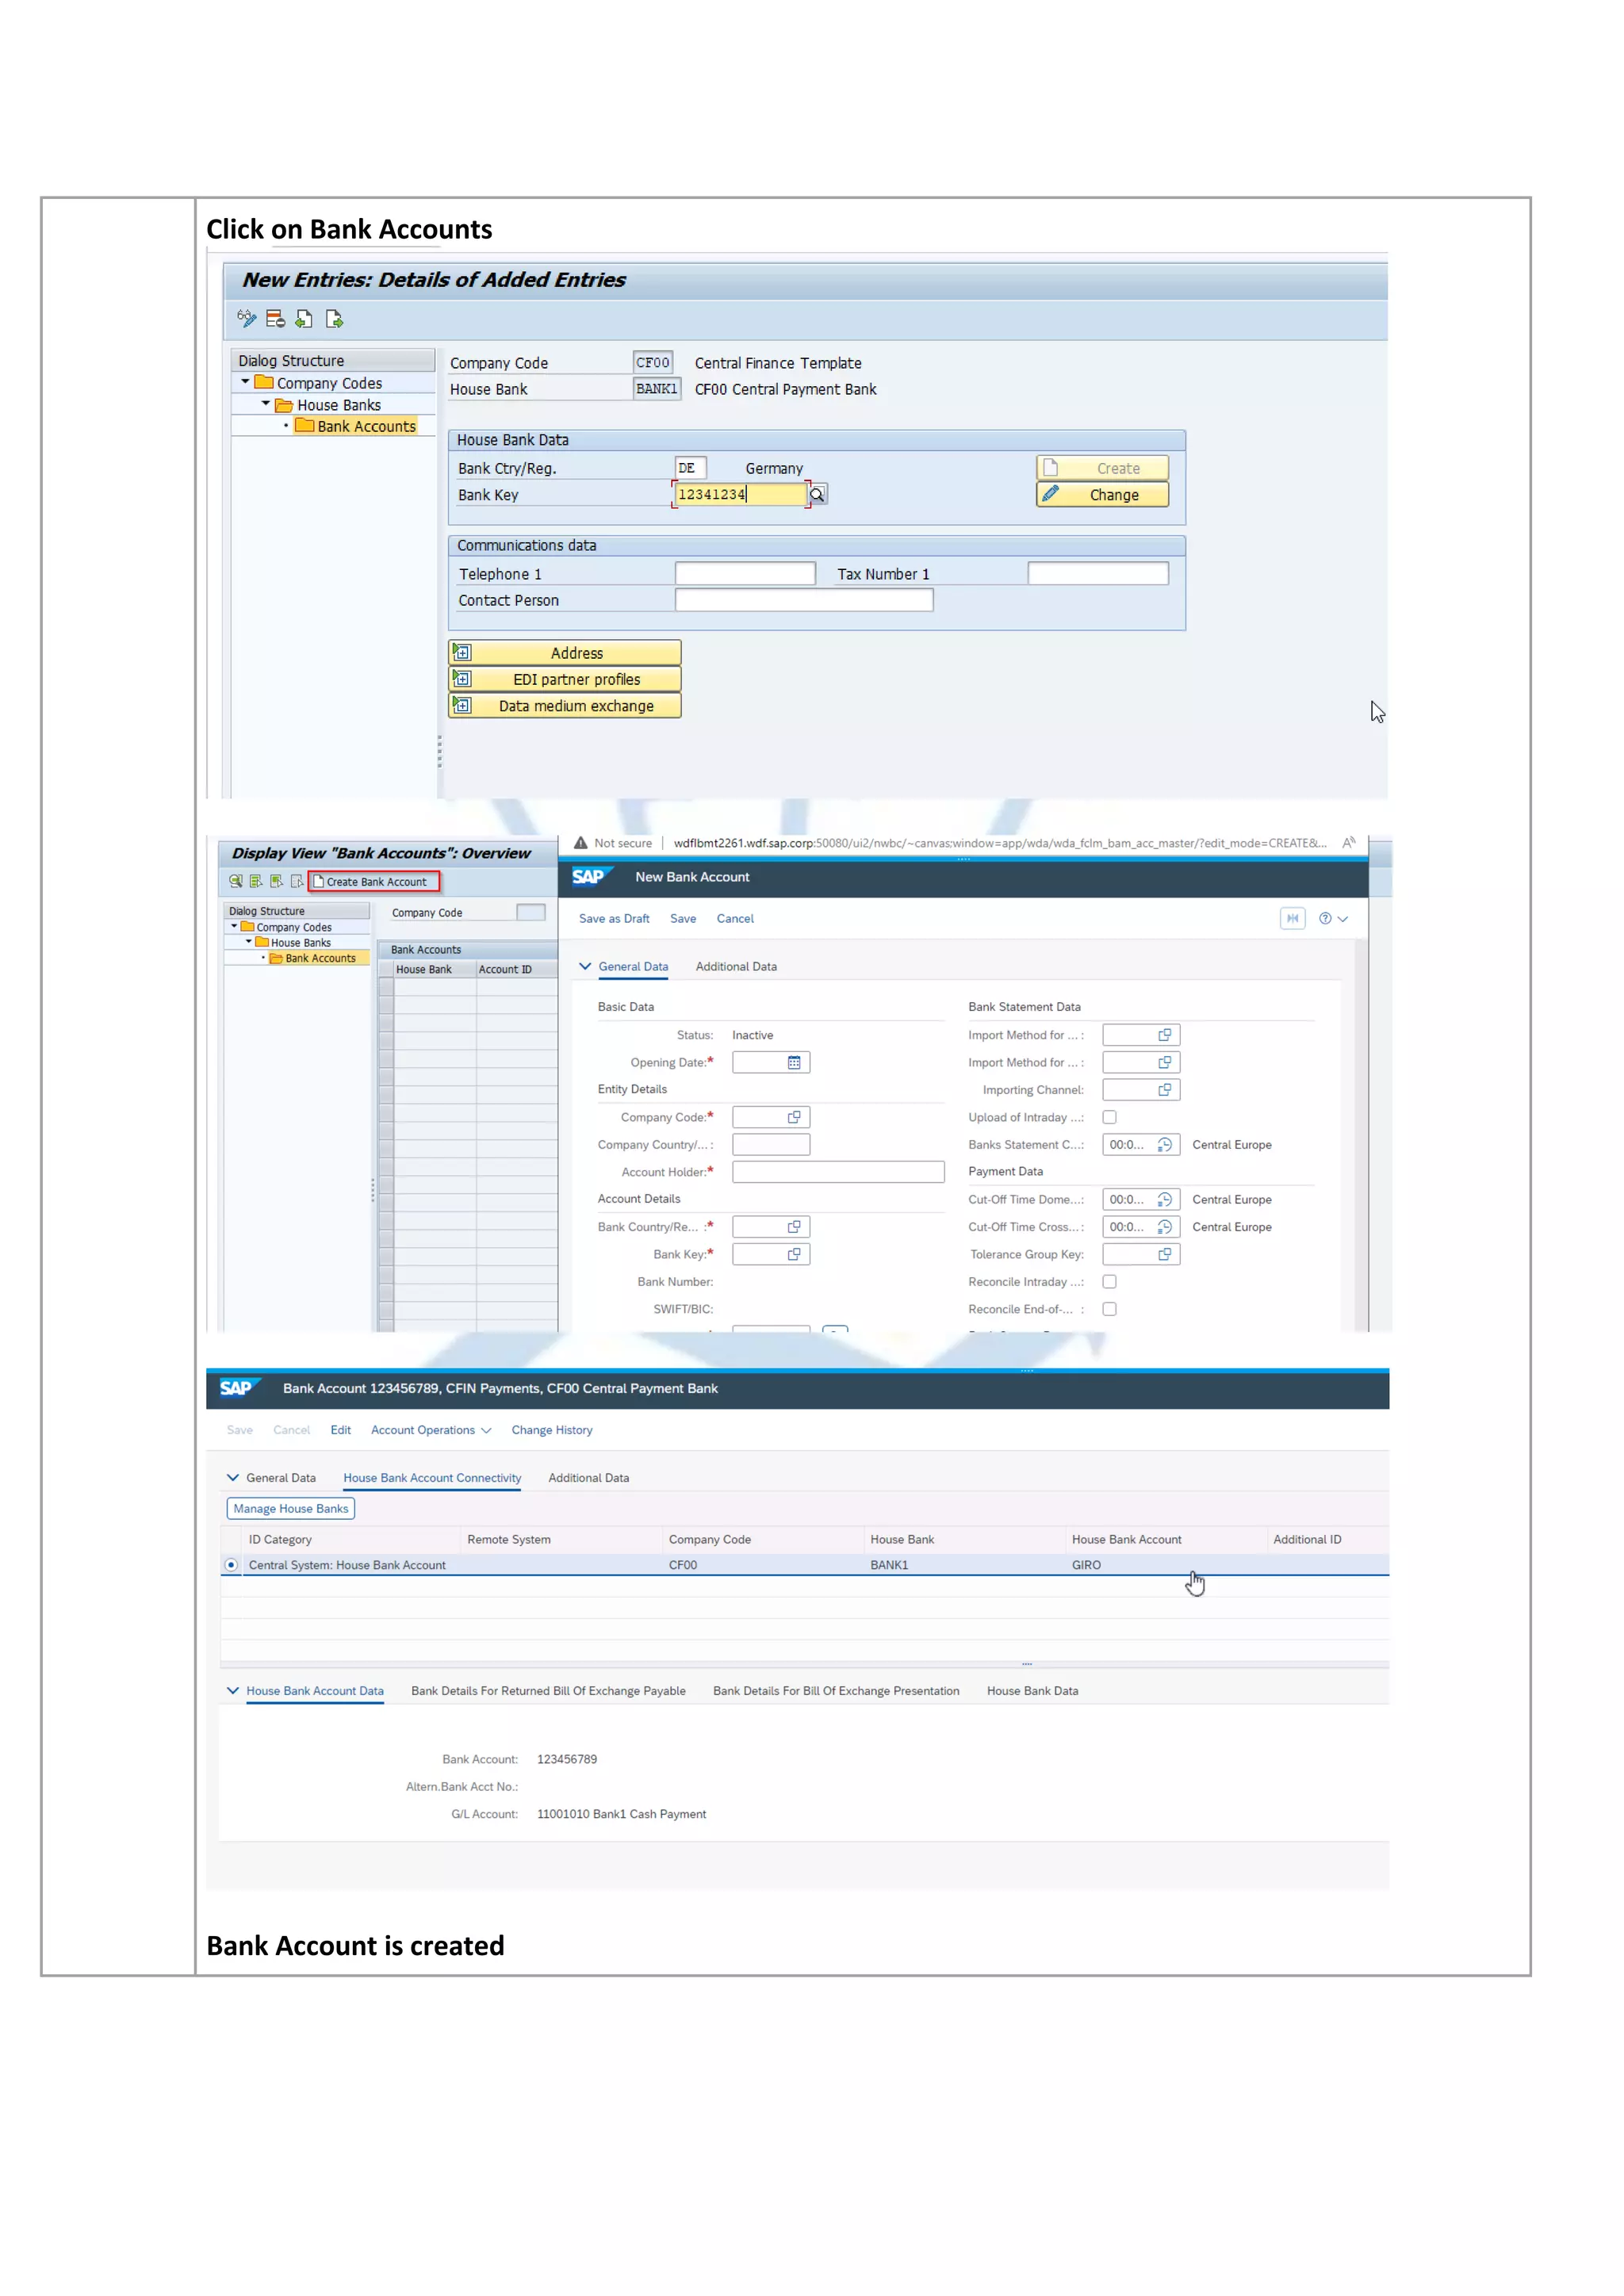Open value help for the Bank Key field in New Bank Account
This screenshot has width=1624, height=2296.
pos(794,1254)
